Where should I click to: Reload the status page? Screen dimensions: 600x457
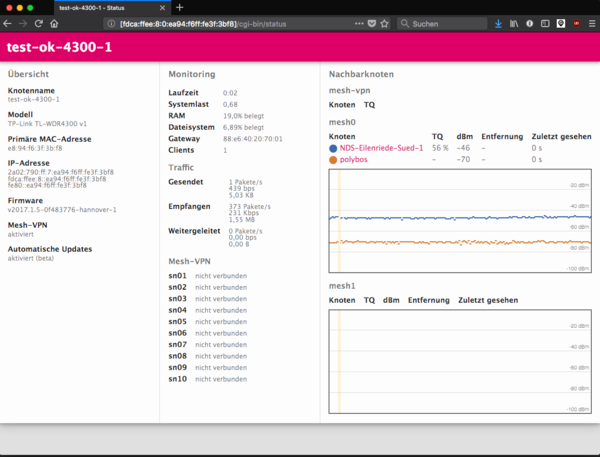(39, 22)
